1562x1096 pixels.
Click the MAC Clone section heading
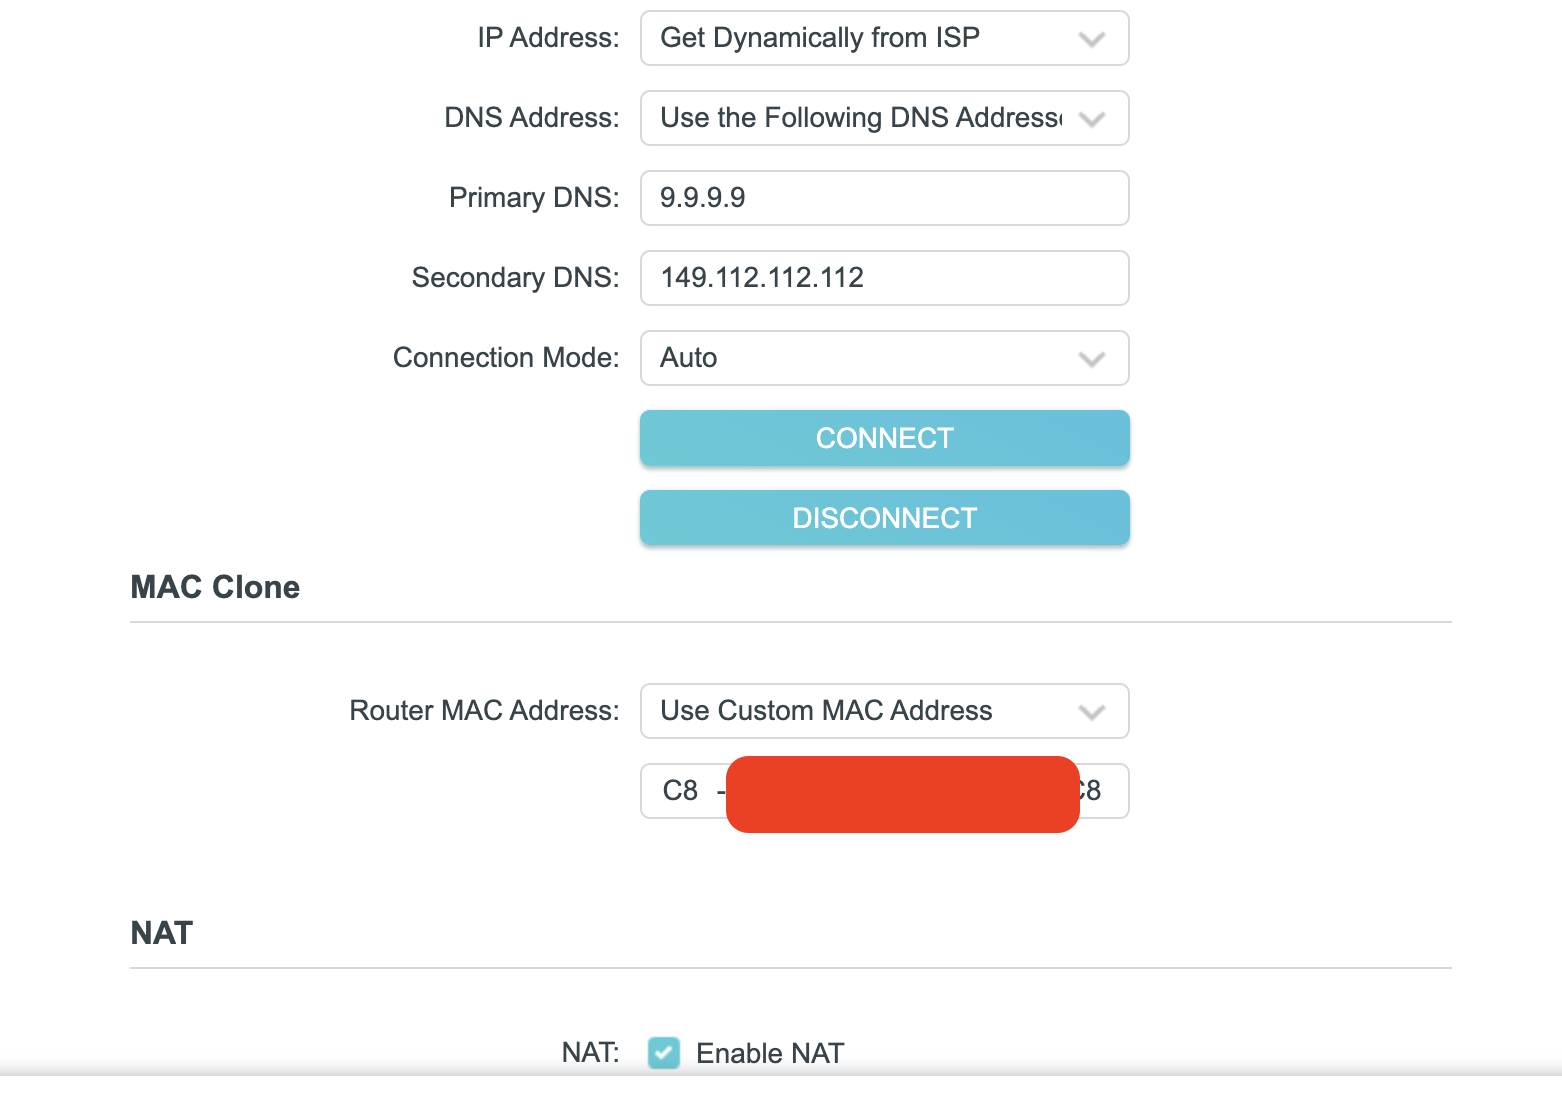click(x=215, y=587)
